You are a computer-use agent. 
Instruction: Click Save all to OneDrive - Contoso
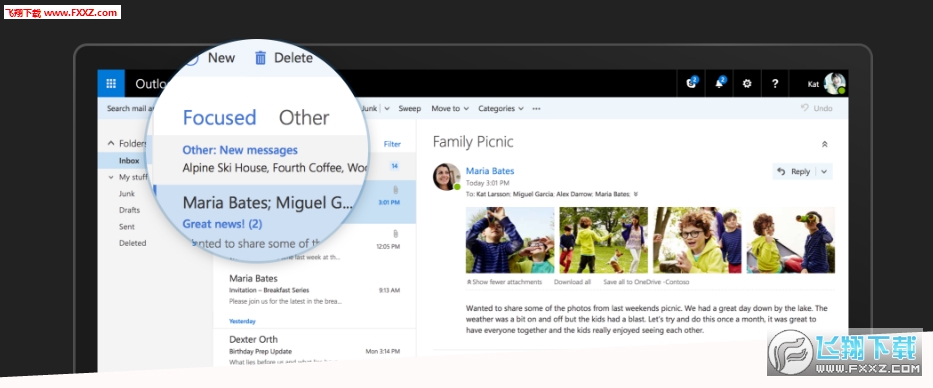click(x=646, y=282)
